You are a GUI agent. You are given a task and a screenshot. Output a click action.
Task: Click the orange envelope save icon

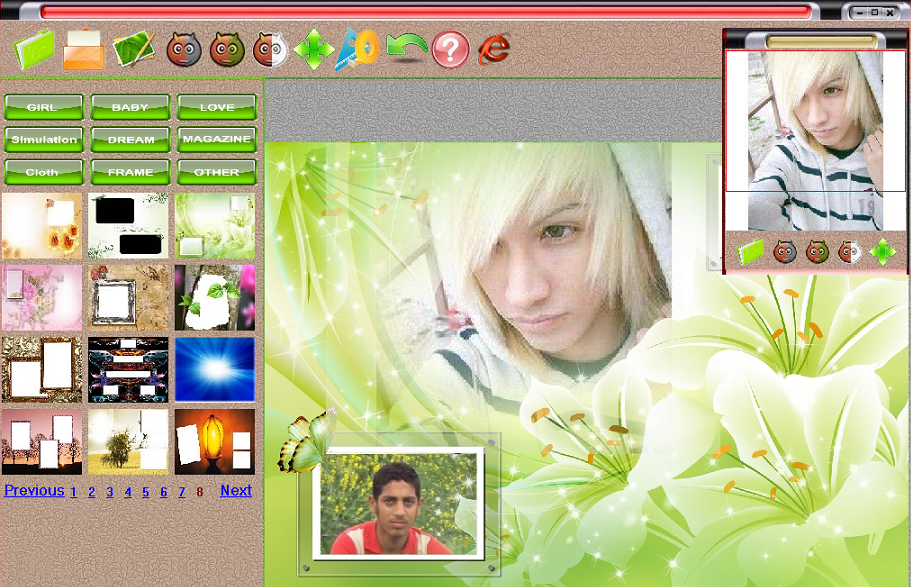pyautogui.click(x=84, y=50)
